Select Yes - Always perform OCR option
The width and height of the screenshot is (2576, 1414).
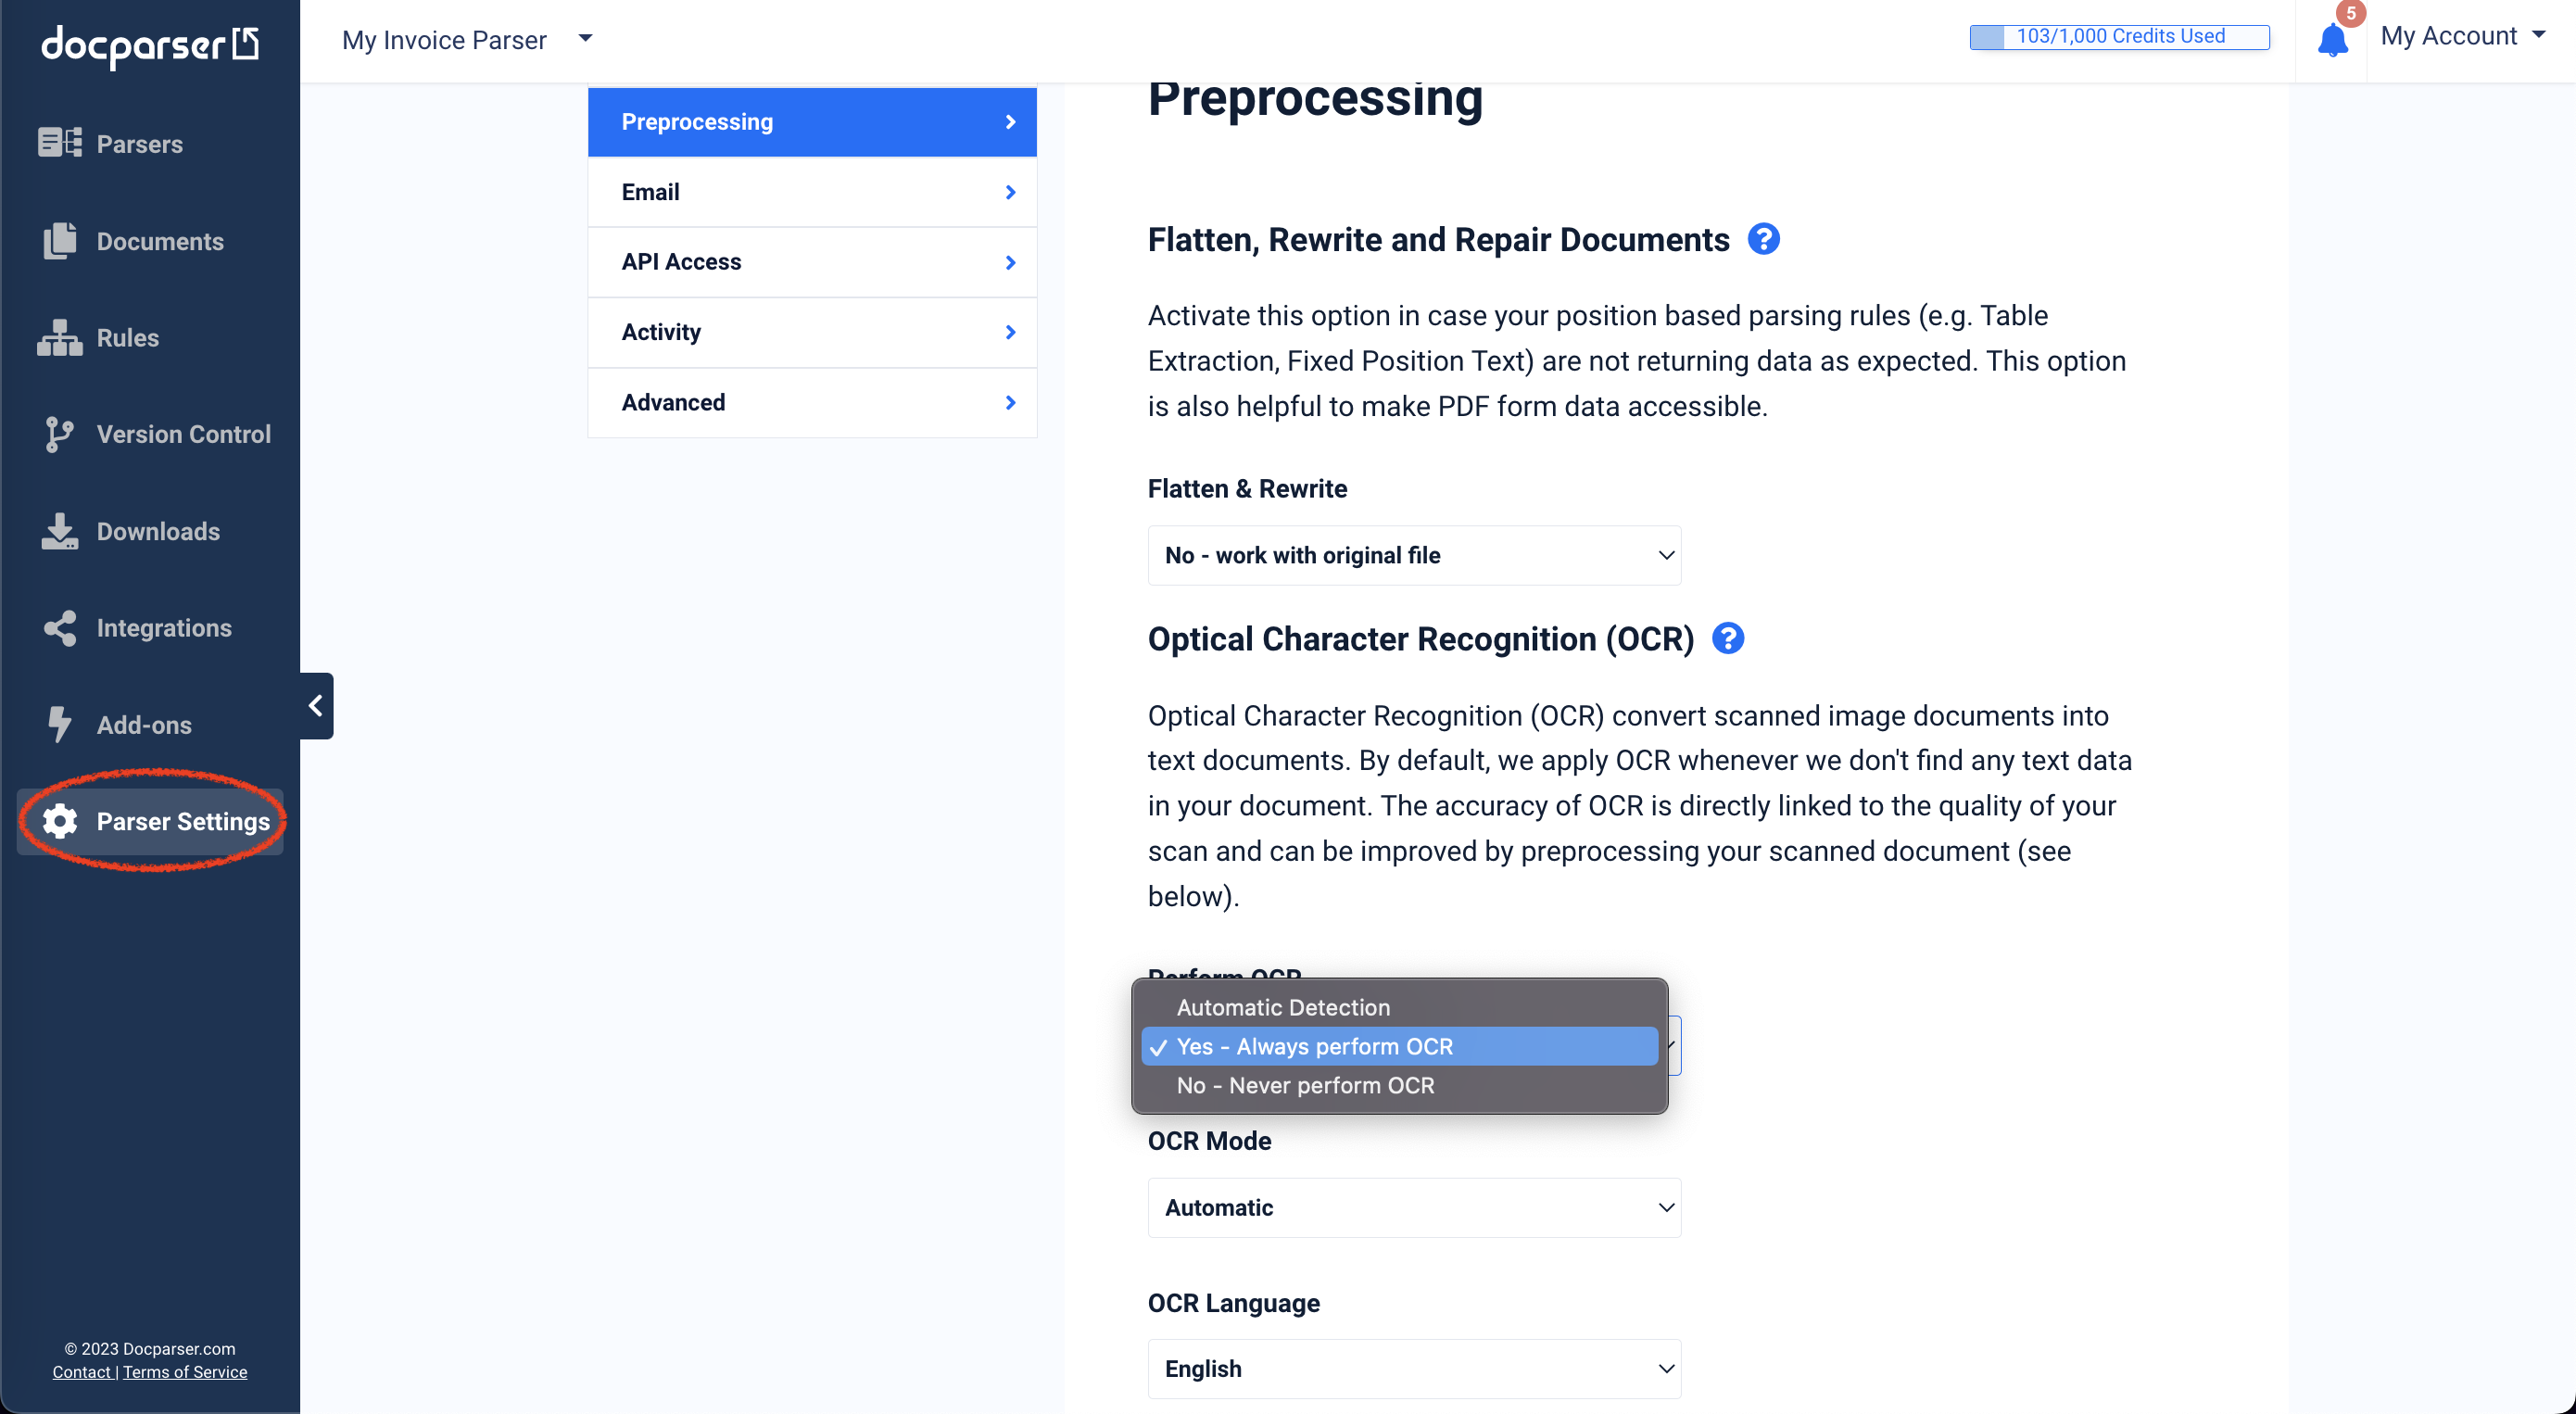coord(1314,1046)
